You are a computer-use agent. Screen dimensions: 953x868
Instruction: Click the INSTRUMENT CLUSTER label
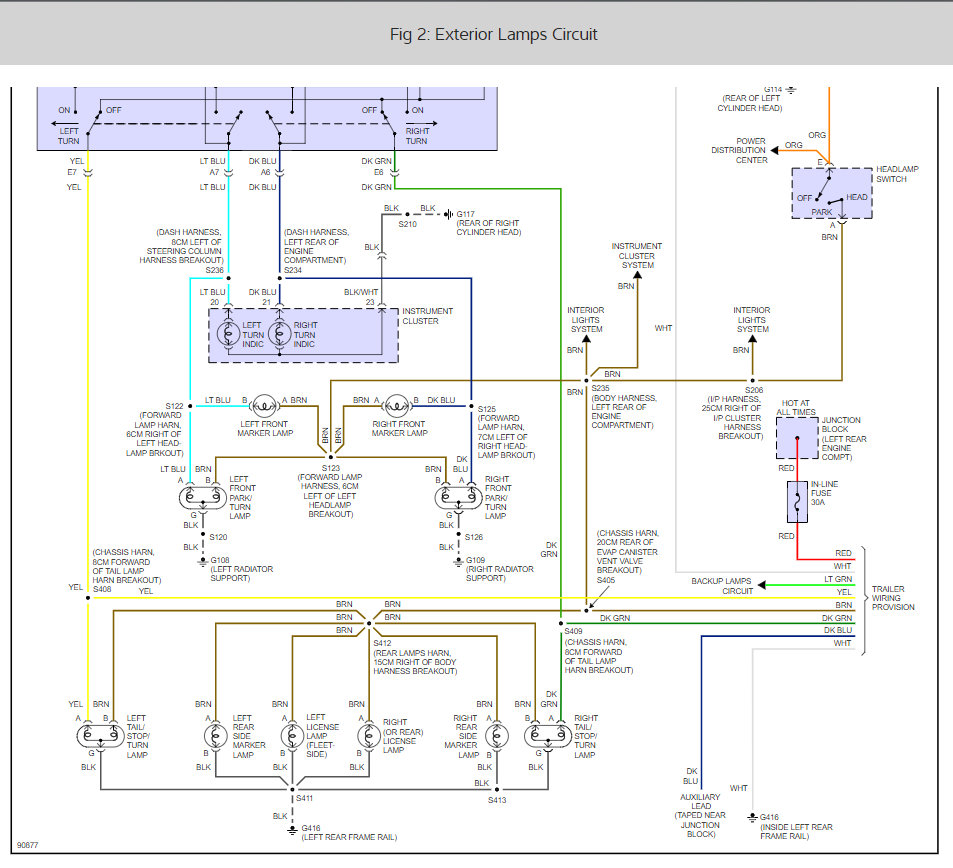pyautogui.click(x=427, y=316)
